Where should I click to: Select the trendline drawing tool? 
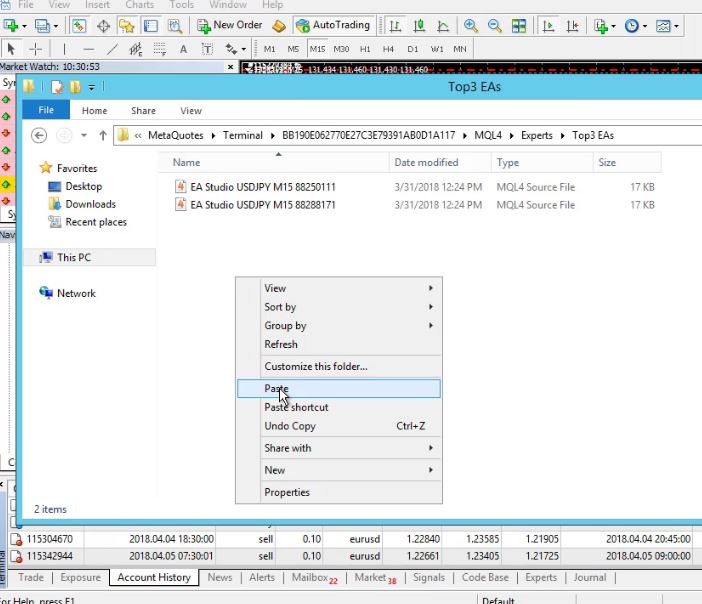112,48
